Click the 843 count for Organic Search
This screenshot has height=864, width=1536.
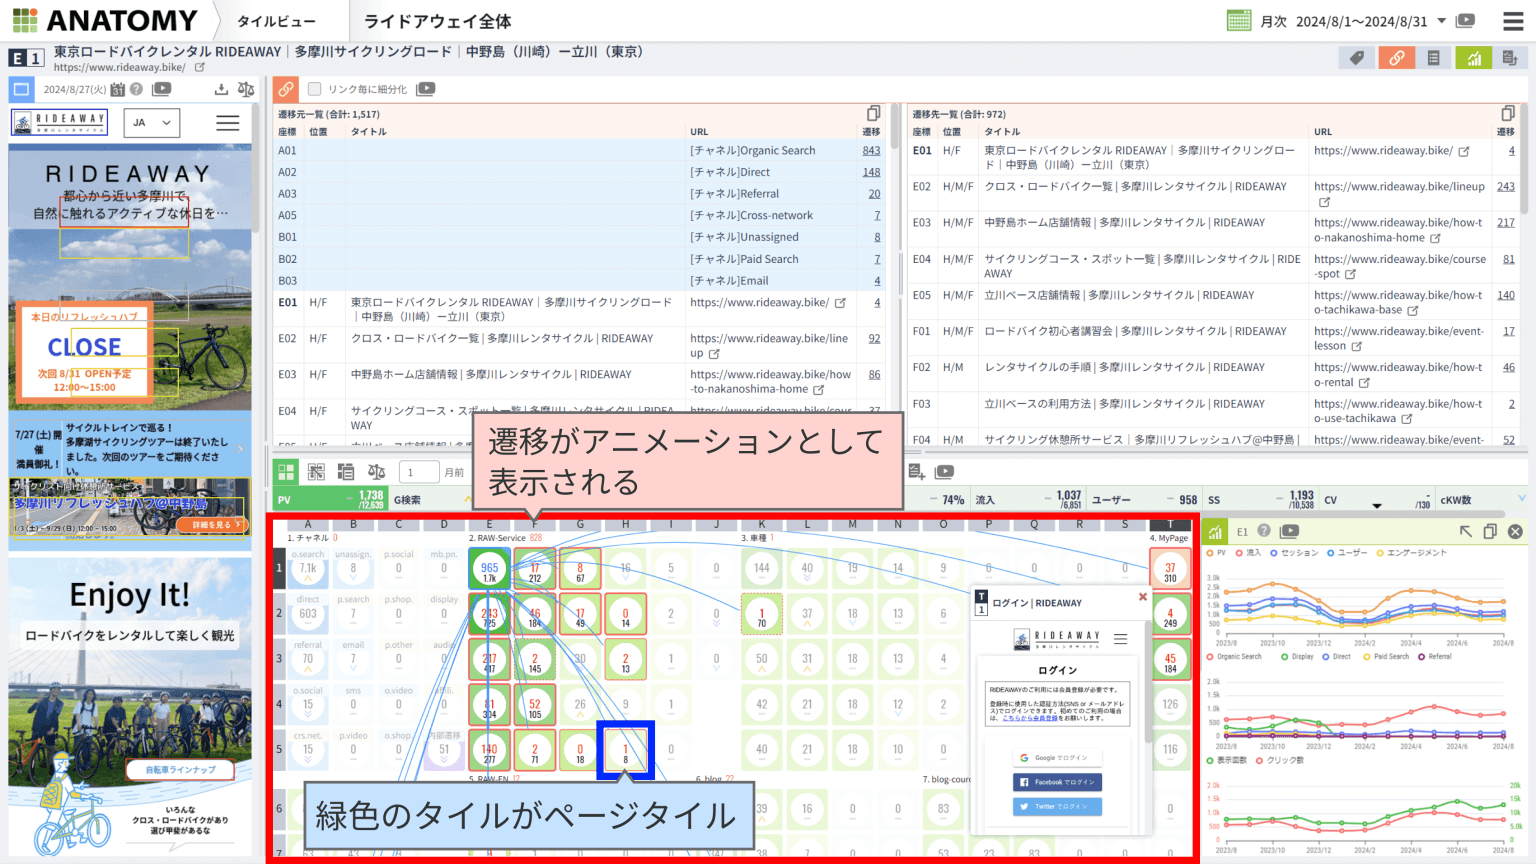(871, 151)
